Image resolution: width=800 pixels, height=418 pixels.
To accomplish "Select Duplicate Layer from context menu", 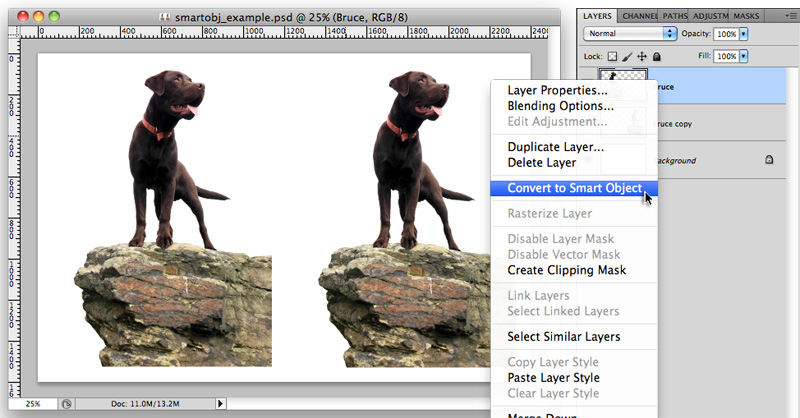I will tap(555, 147).
